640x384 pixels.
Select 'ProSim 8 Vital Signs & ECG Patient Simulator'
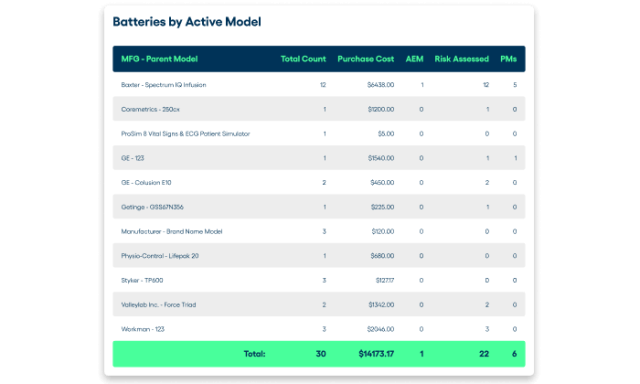pos(185,133)
